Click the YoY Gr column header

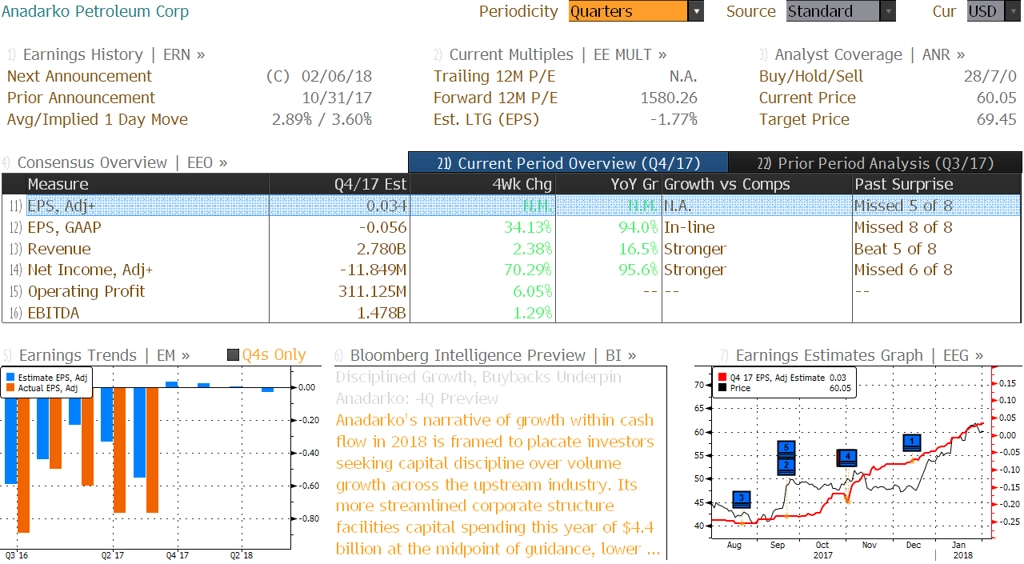(609, 184)
